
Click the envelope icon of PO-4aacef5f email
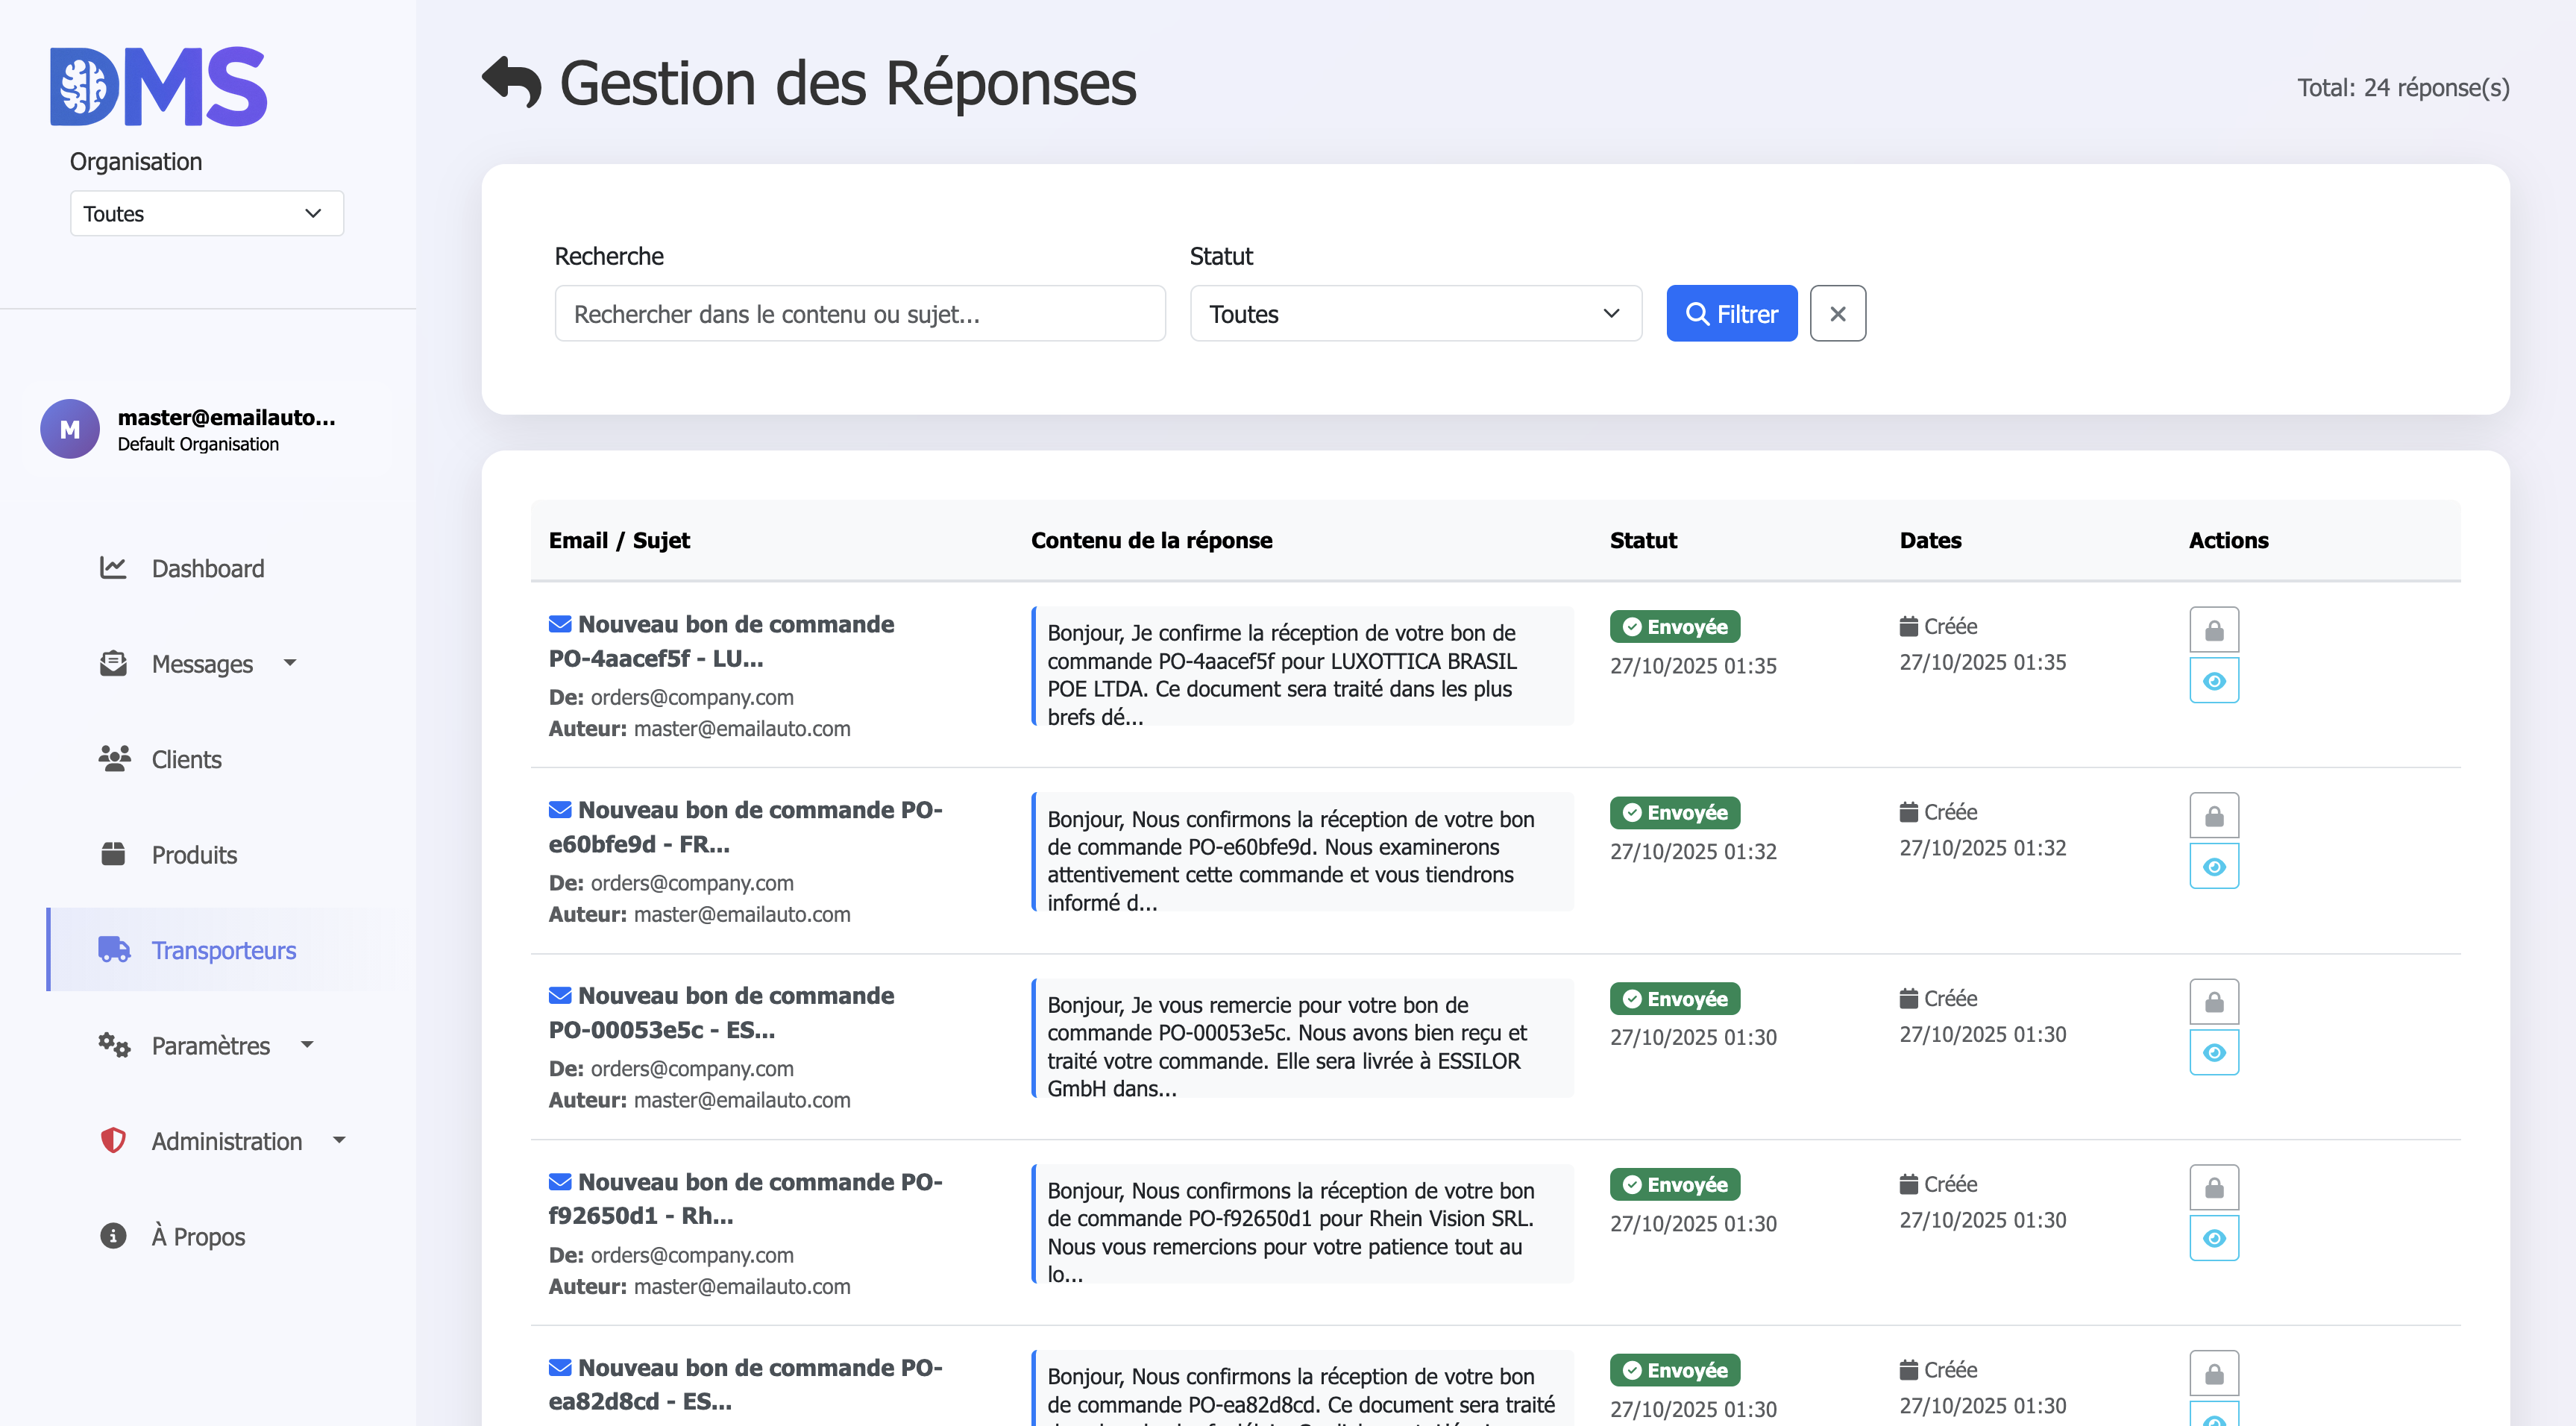click(560, 625)
